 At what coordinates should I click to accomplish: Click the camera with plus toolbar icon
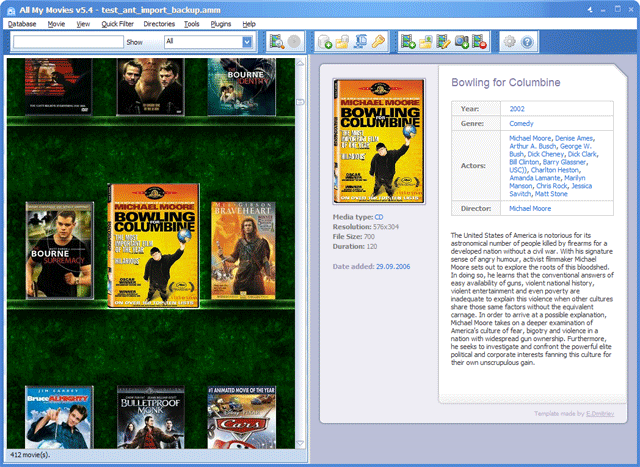(x=462, y=42)
